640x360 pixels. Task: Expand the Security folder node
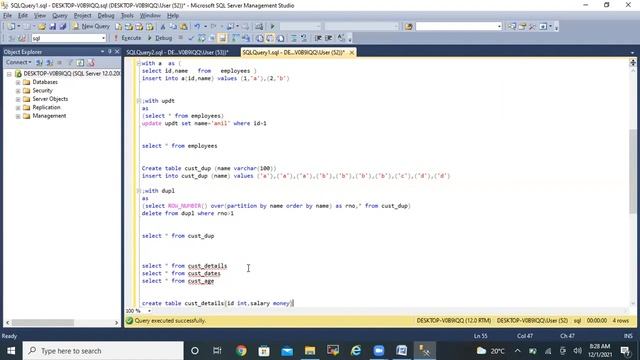18,91
